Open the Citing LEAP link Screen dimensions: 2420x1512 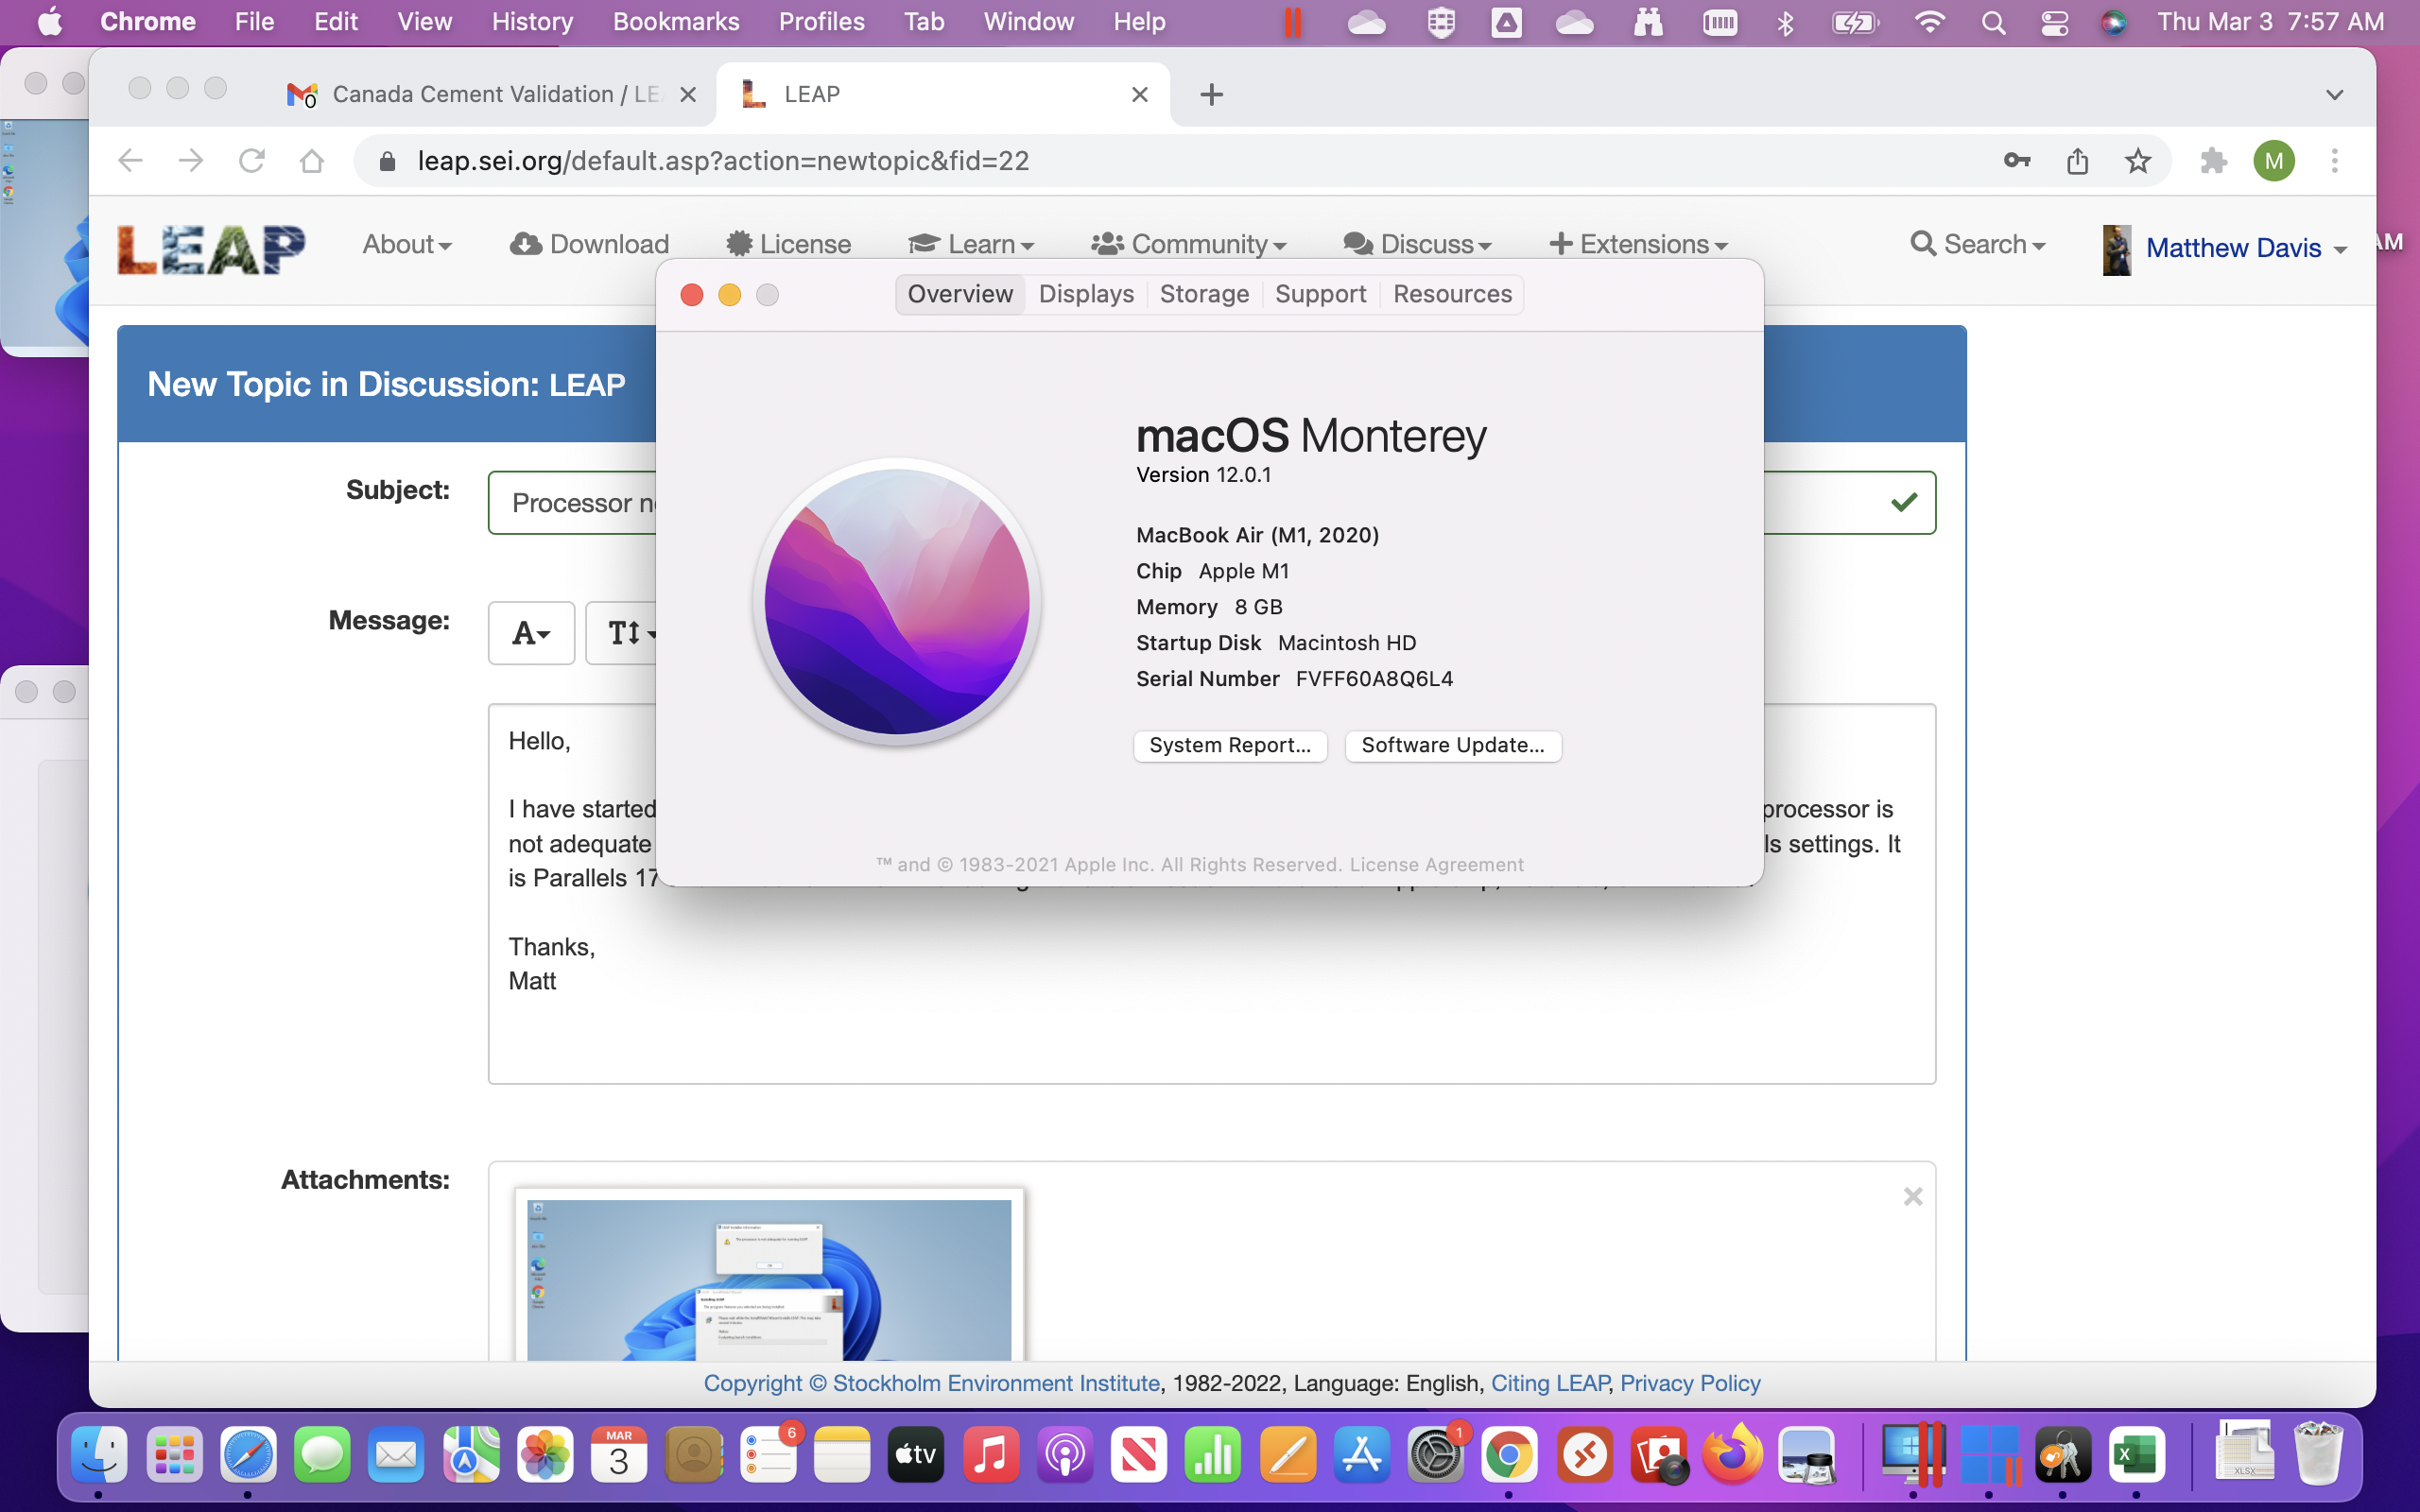(1550, 1383)
